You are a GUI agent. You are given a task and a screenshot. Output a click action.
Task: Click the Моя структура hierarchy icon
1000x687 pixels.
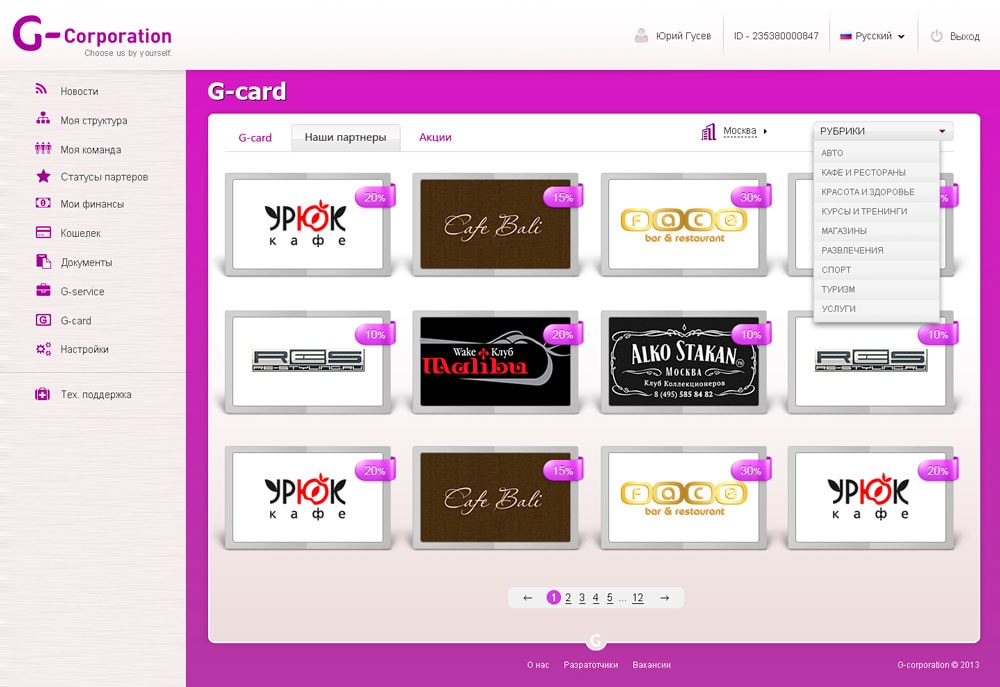(43, 118)
